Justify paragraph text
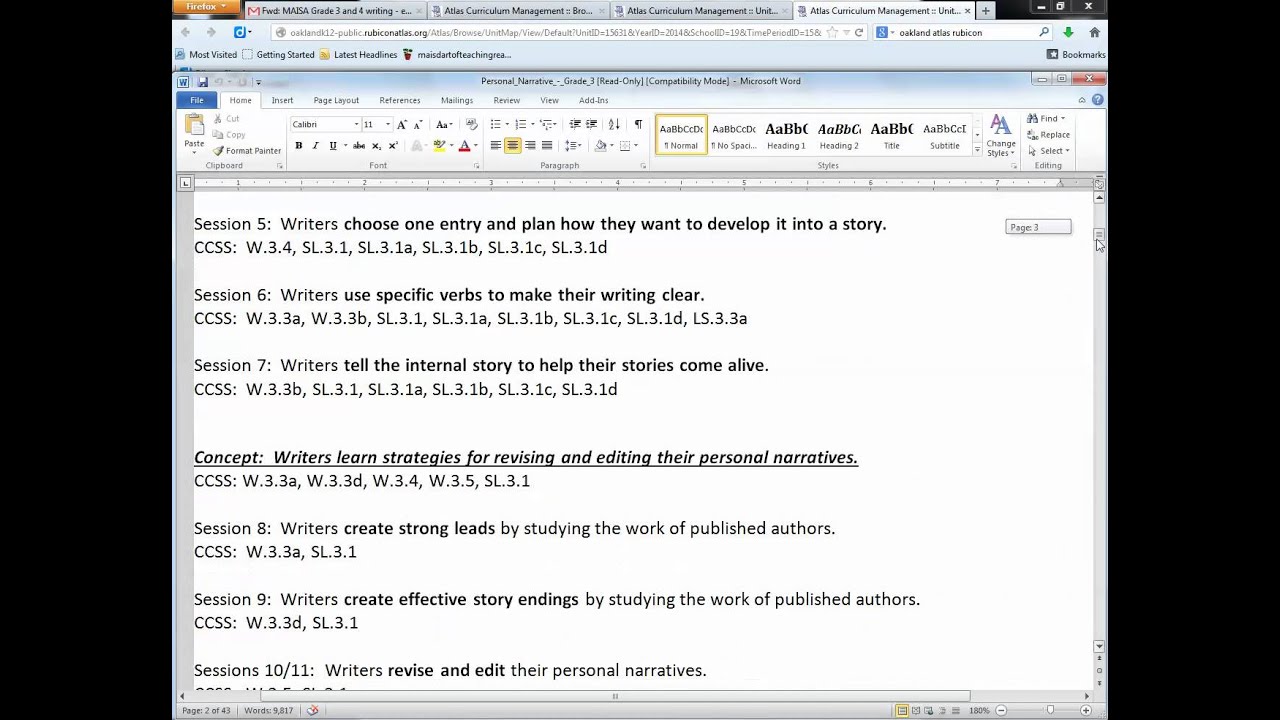The height and width of the screenshot is (720, 1280). click(x=546, y=146)
